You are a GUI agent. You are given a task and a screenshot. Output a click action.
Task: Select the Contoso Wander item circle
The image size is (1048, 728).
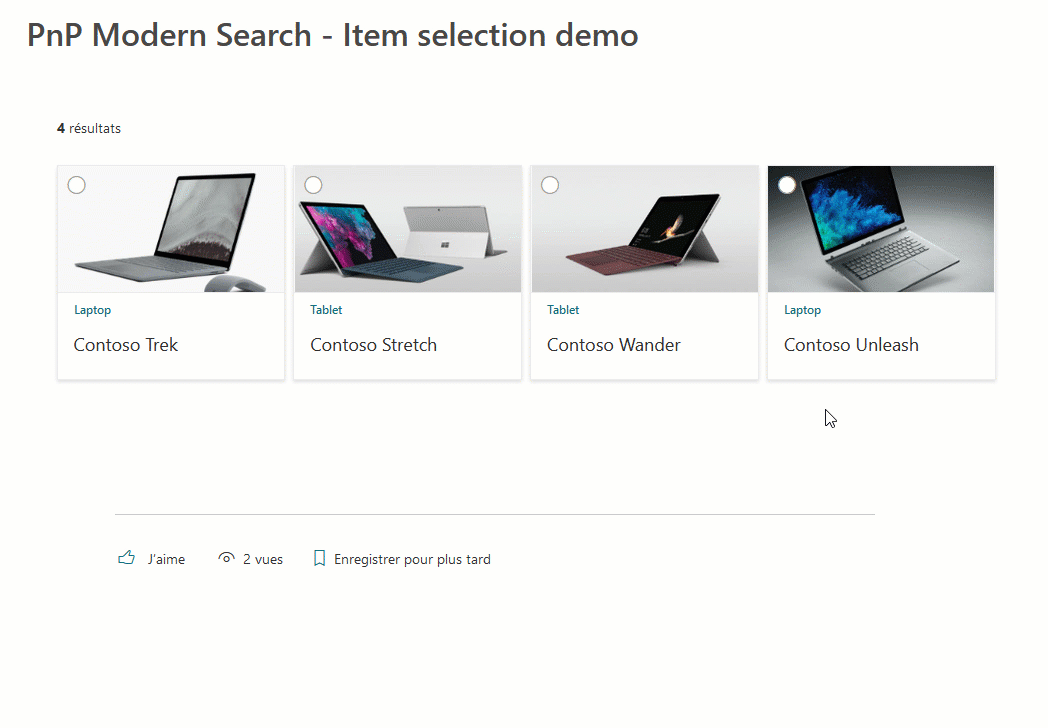pos(550,185)
